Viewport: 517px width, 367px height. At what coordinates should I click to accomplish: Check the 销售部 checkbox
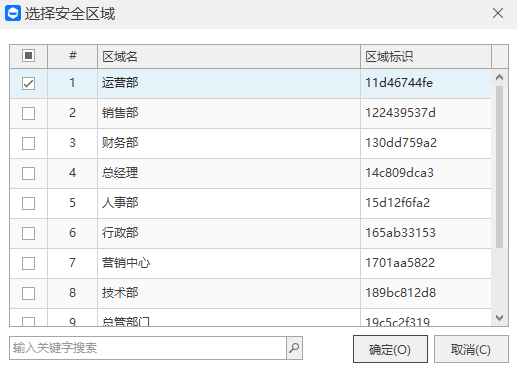[28, 113]
